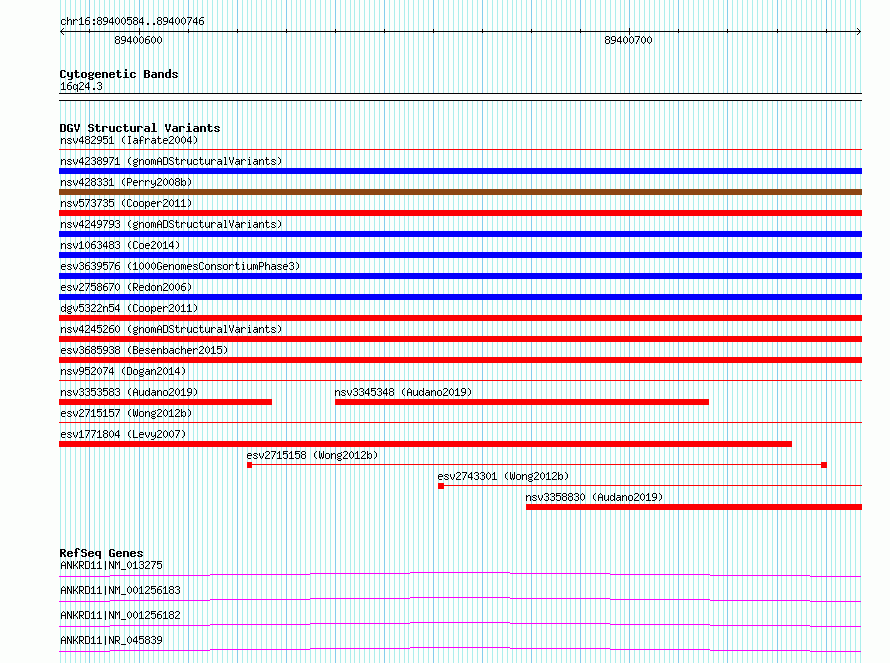Click variant label nsv3358830 (Audano2019)
Screen dimensions: 890x663
point(594,497)
